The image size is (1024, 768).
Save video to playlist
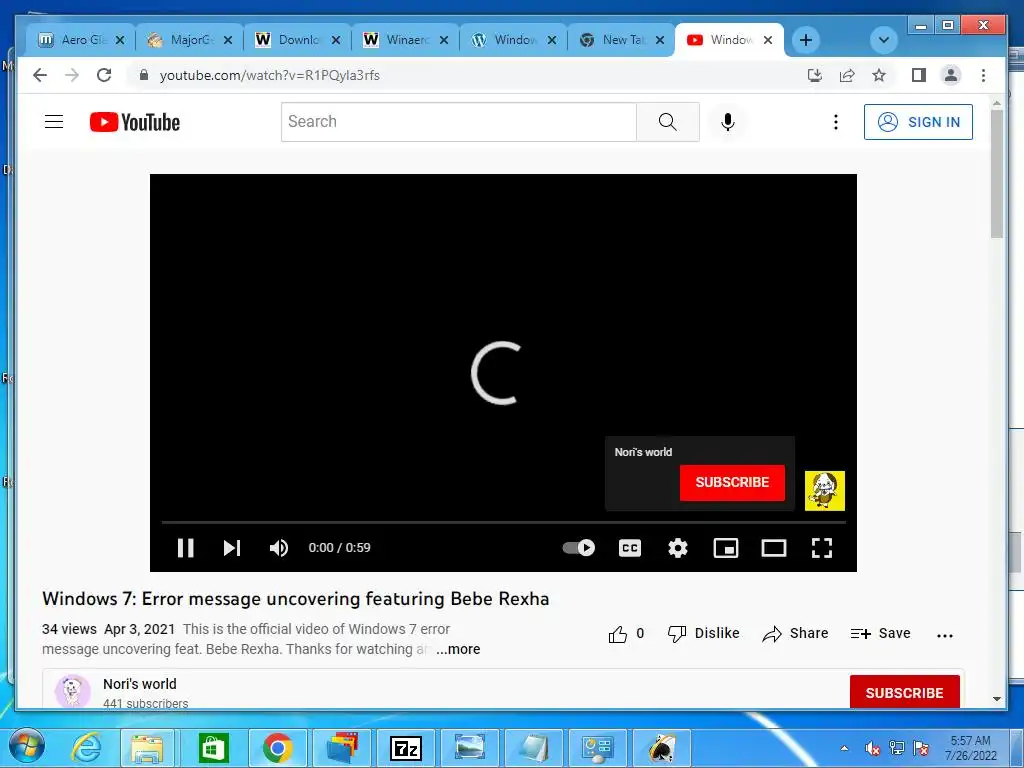coord(880,633)
